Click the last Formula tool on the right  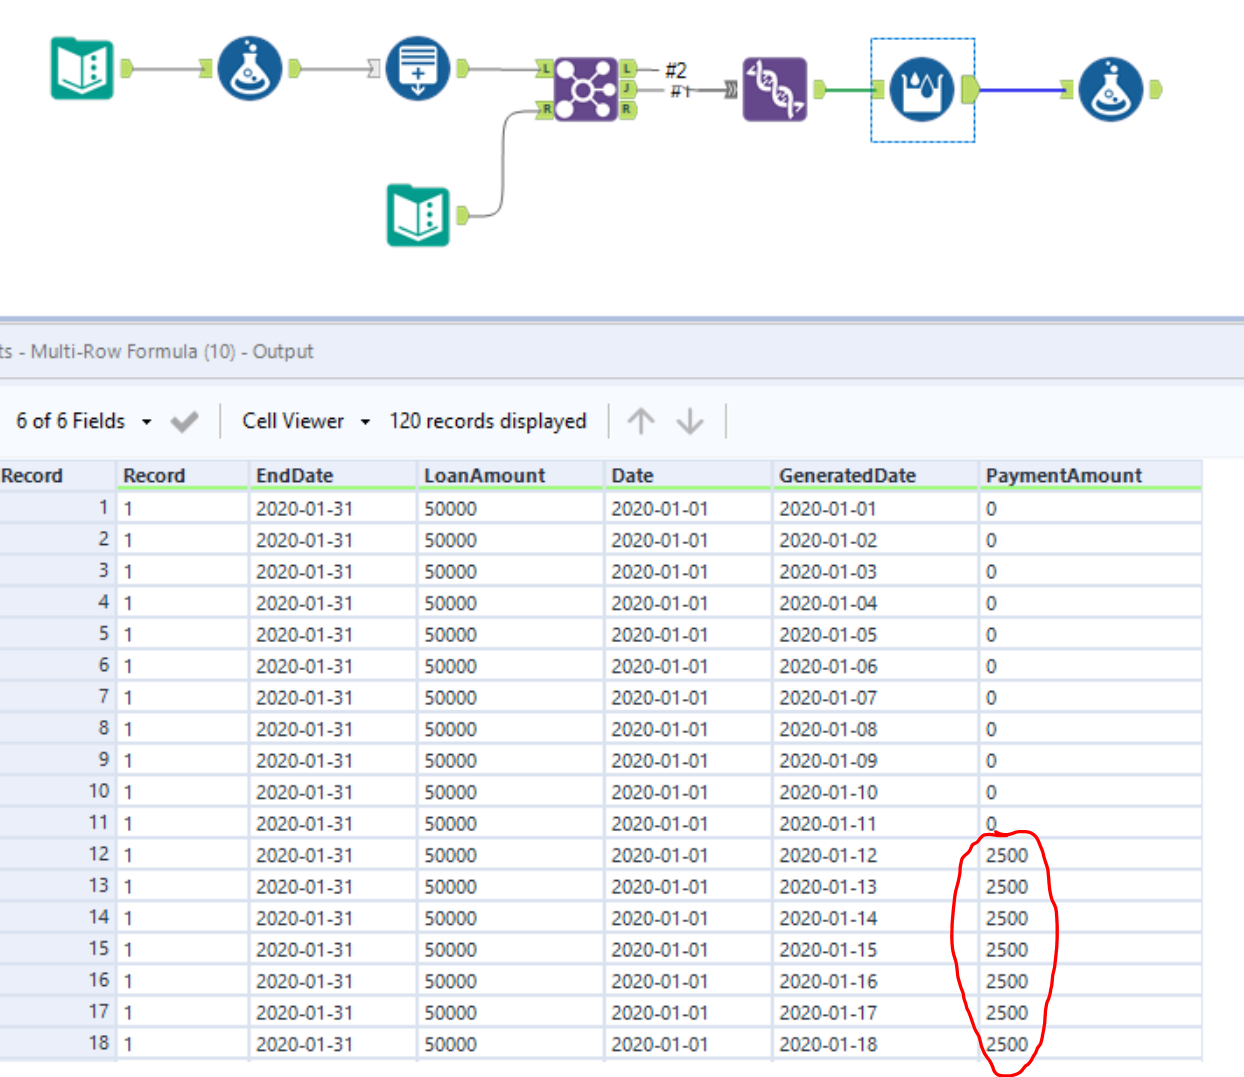click(1110, 89)
